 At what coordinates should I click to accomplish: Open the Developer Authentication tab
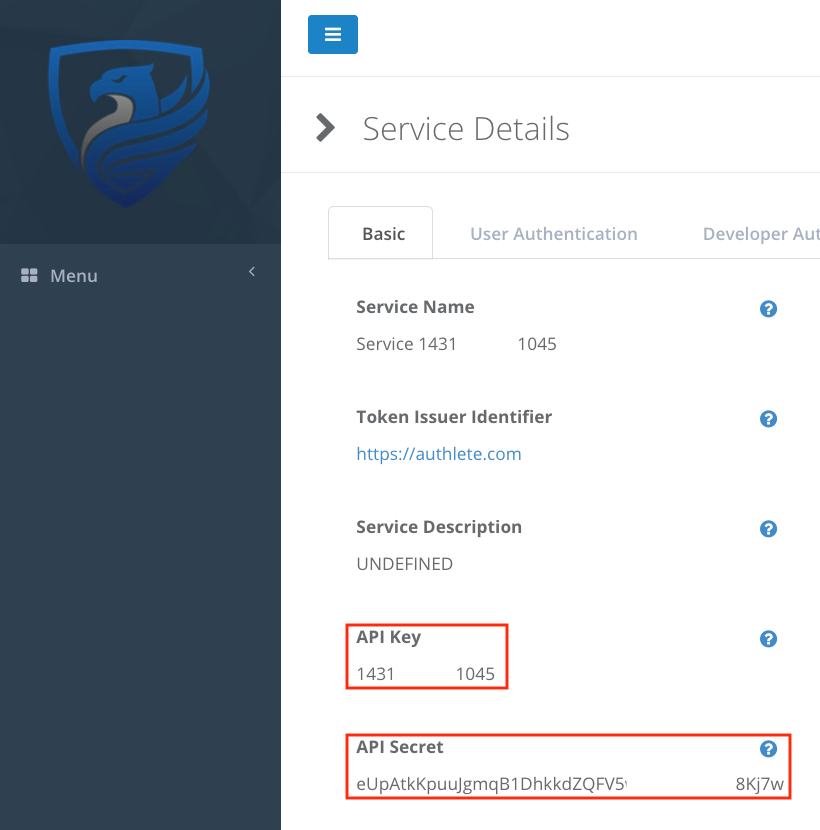click(760, 234)
